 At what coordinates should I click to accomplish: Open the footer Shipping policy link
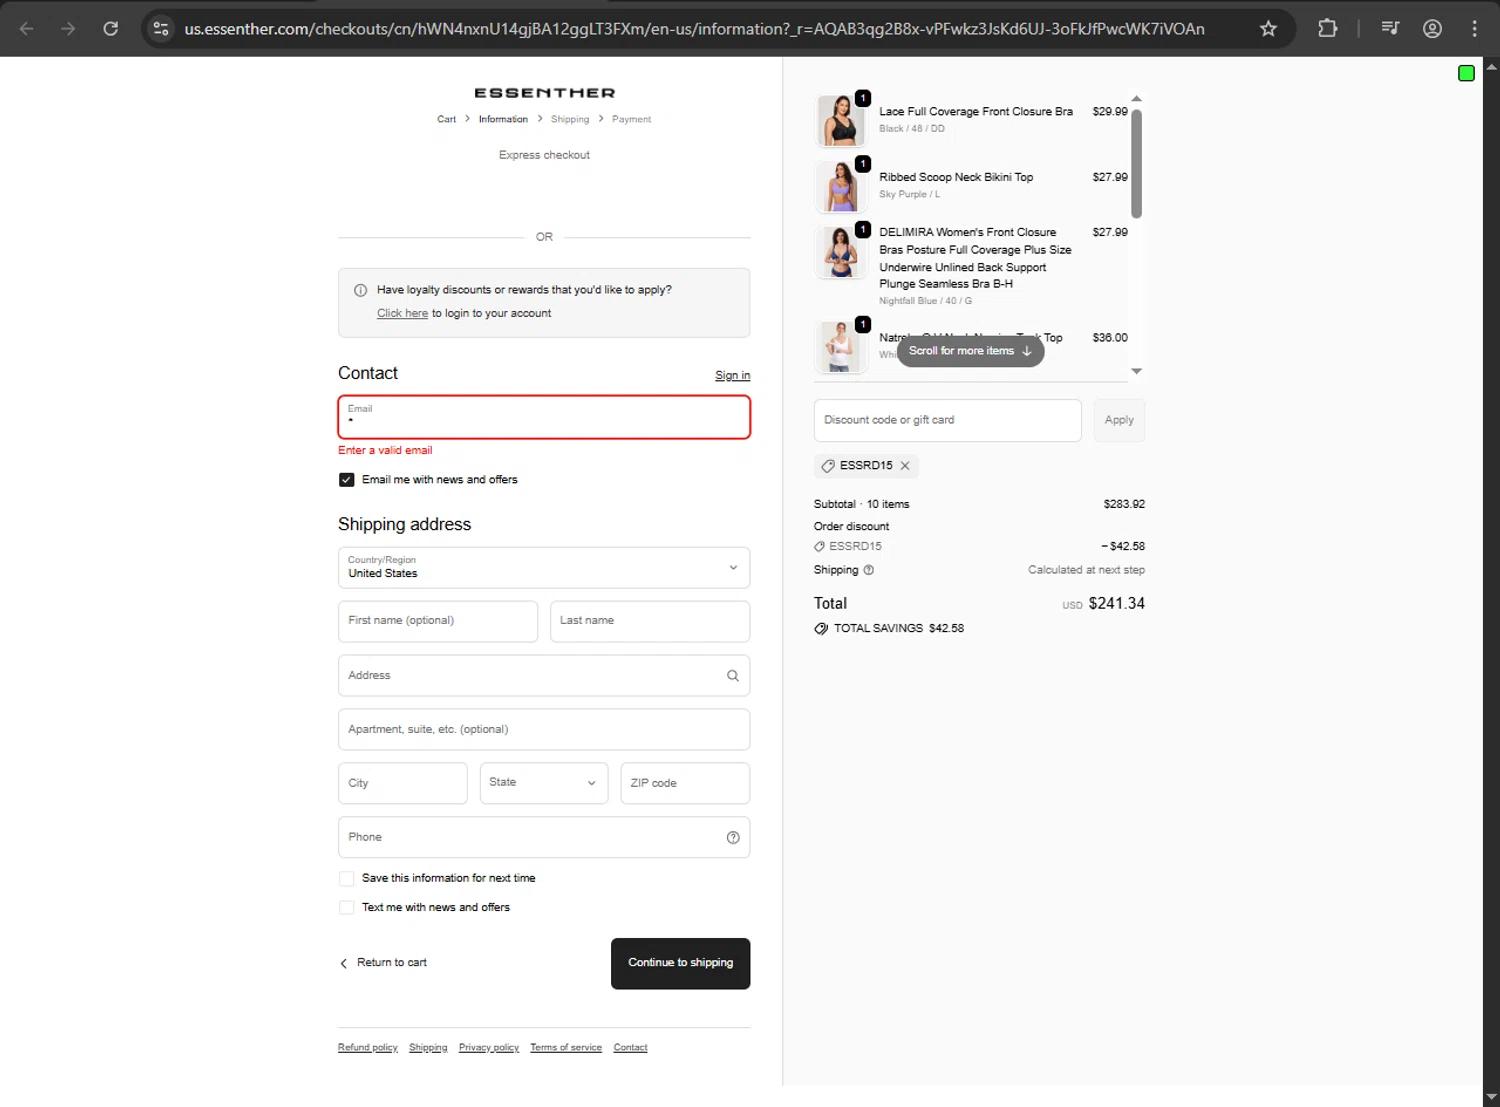428,1048
